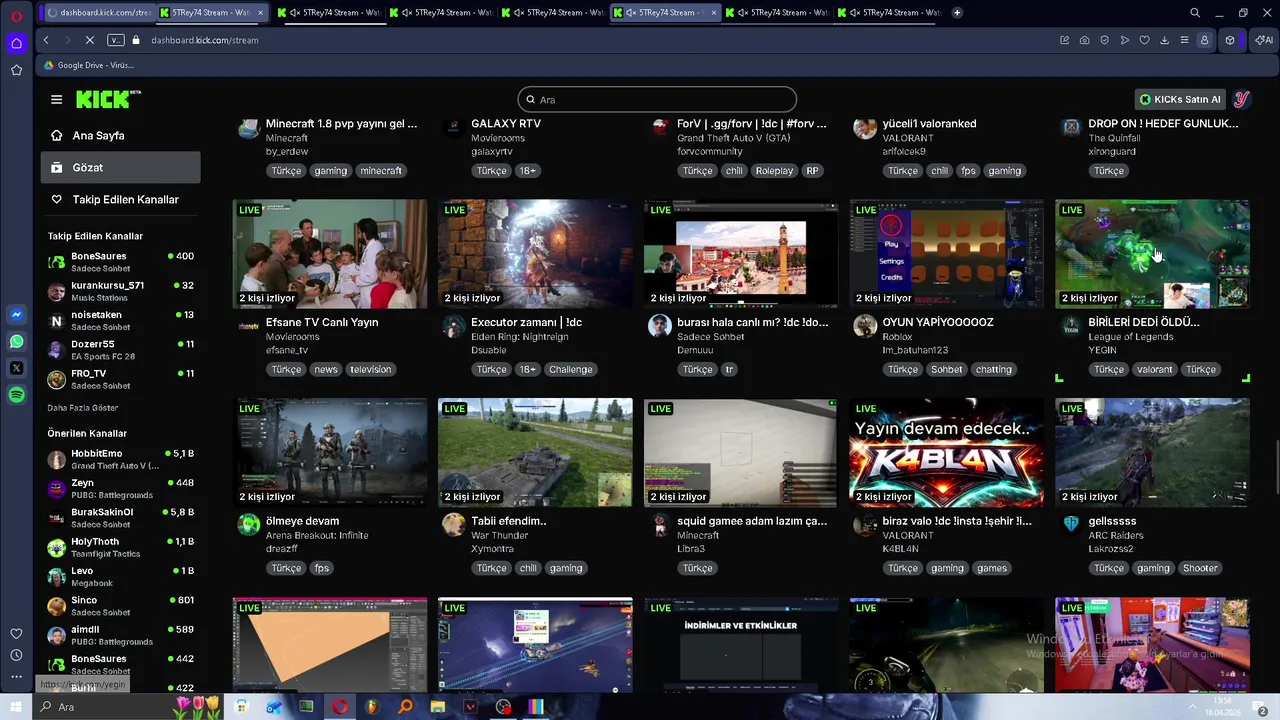Open the profile avatar on Kick

point(1241,99)
